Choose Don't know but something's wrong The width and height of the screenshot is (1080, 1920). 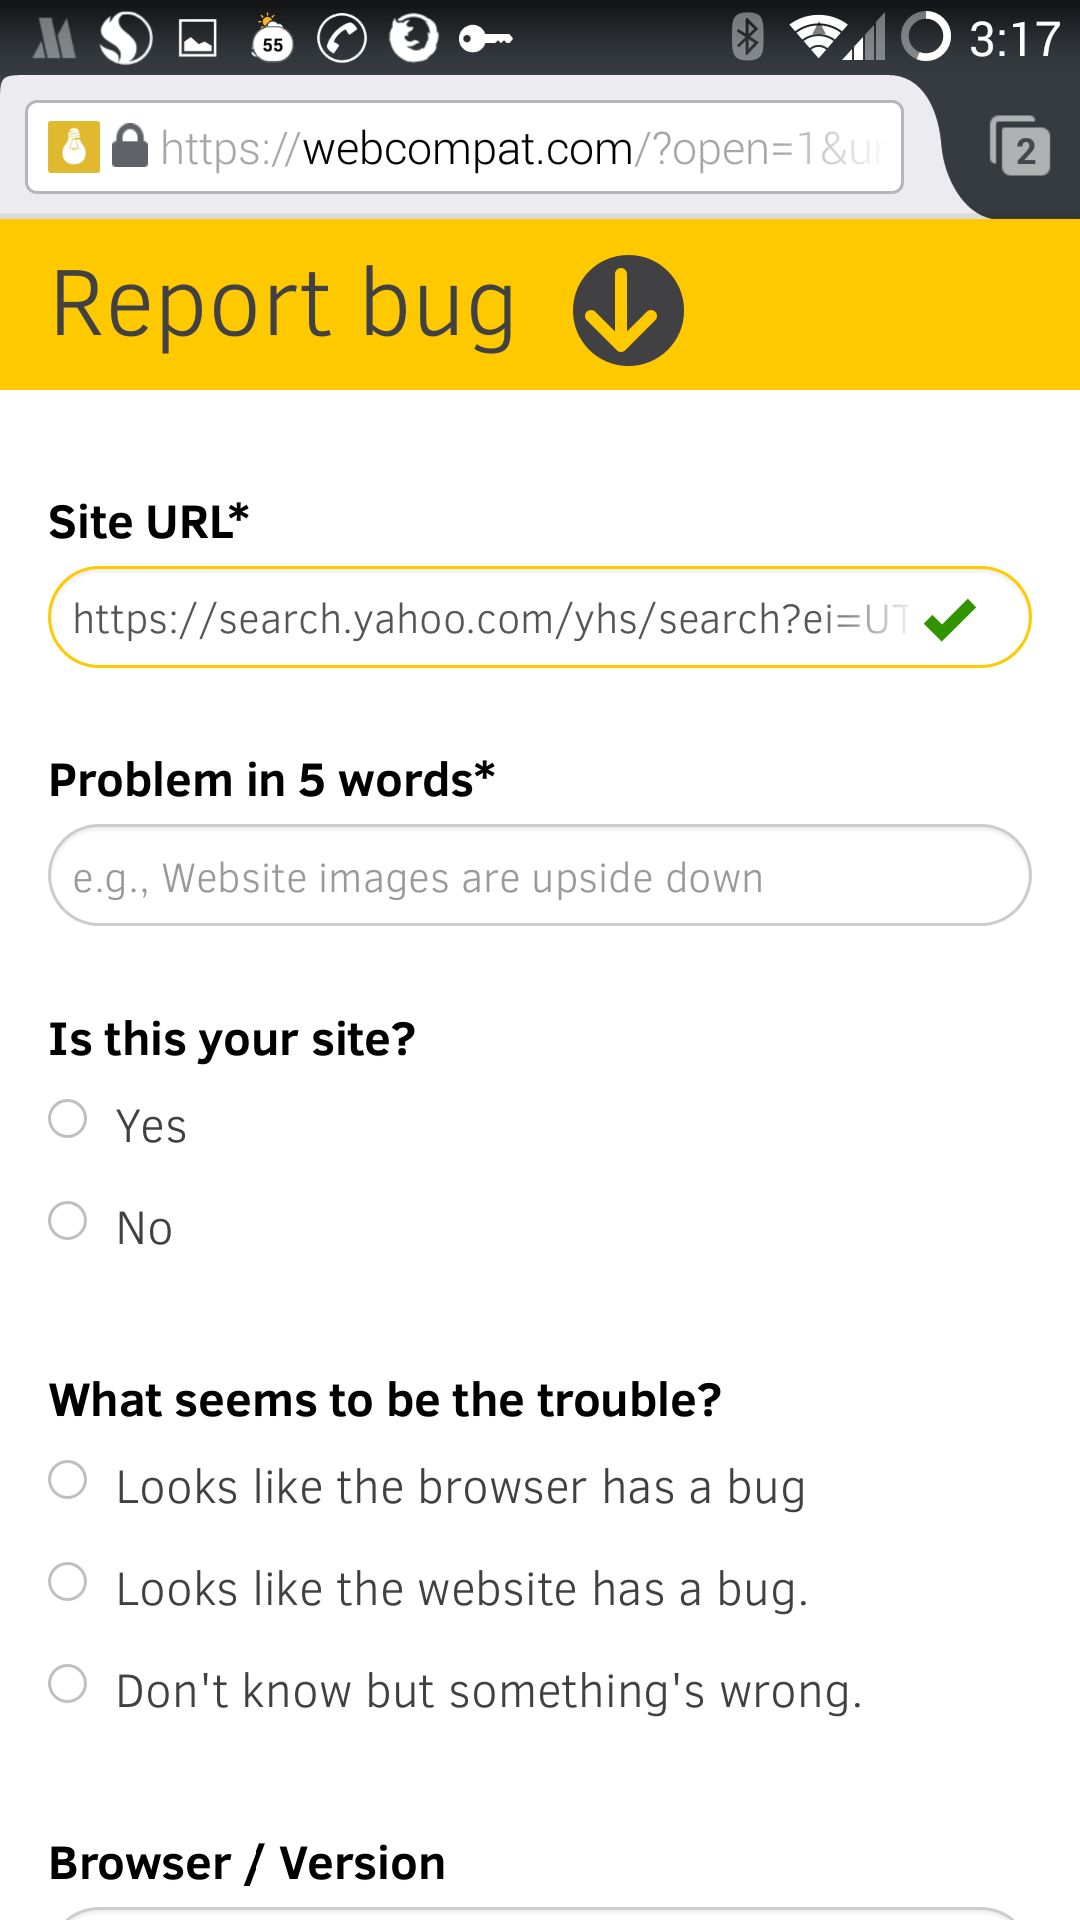coord(68,1684)
